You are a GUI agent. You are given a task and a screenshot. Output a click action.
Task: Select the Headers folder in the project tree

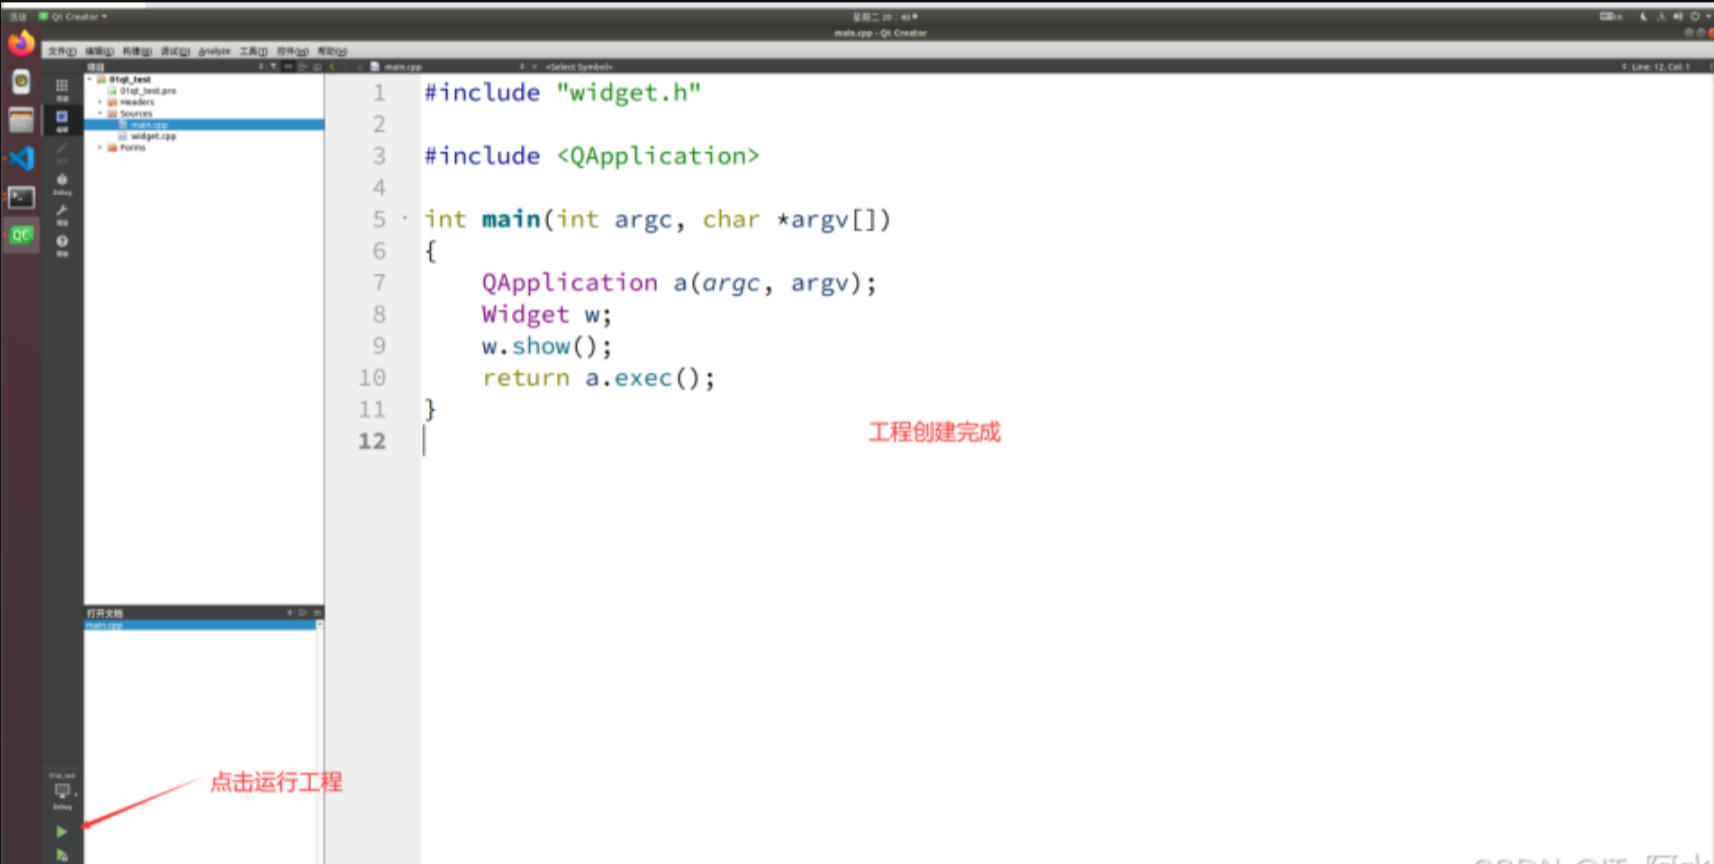[x=137, y=102]
